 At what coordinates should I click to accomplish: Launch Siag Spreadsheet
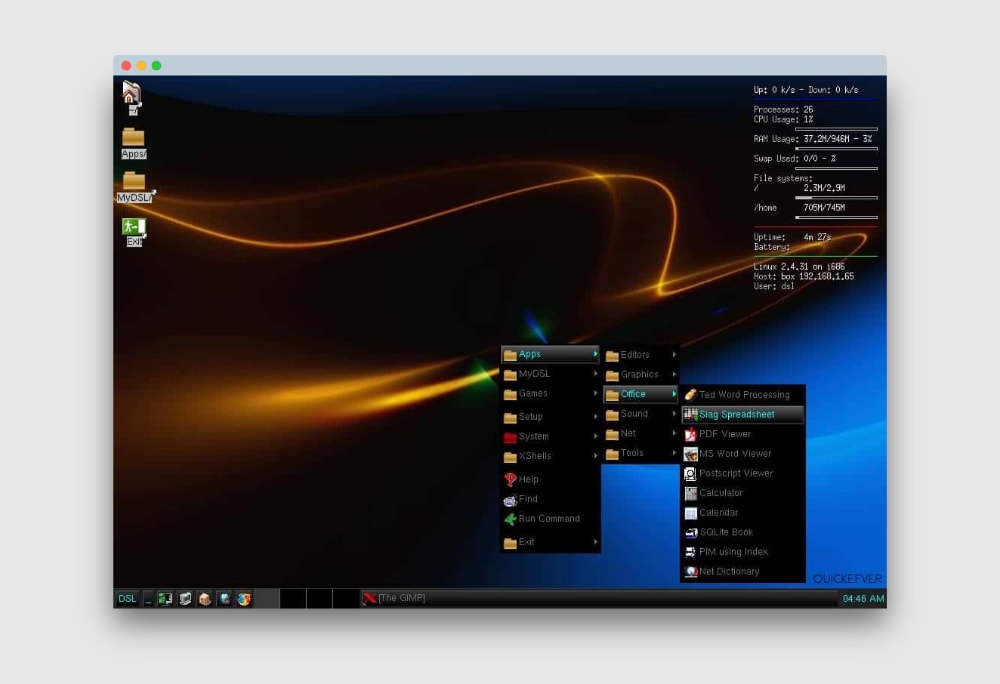coord(742,414)
